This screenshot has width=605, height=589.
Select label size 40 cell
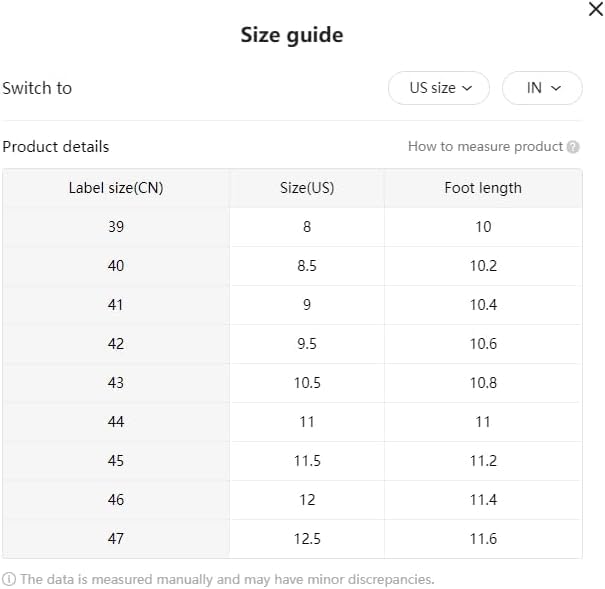coord(116,266)
